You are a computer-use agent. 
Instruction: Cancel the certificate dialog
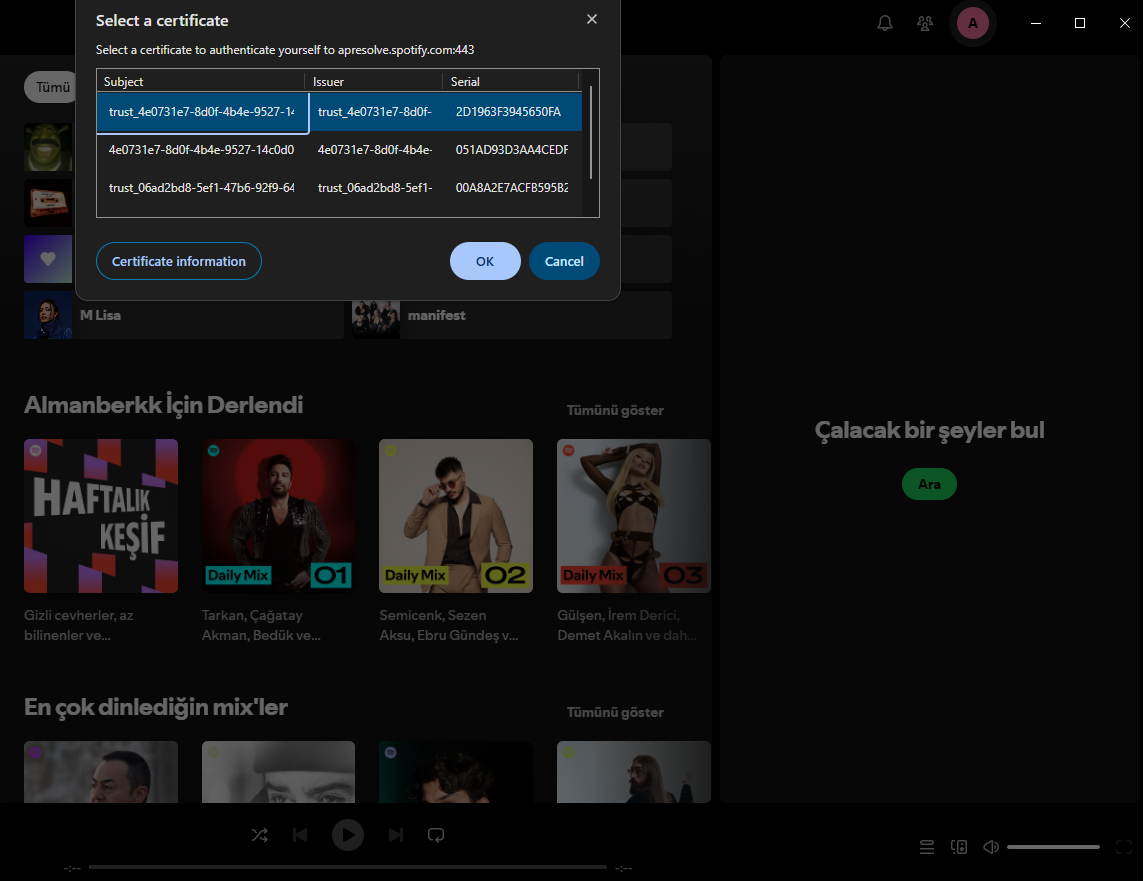point(564,261)
